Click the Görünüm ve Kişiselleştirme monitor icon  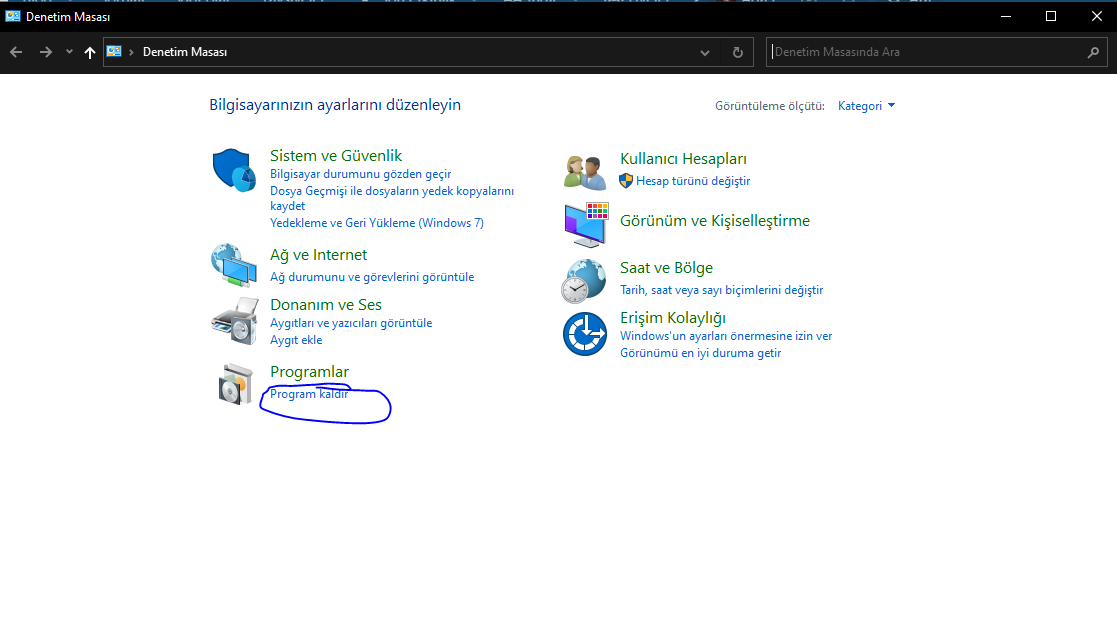[x=586, y=224]
